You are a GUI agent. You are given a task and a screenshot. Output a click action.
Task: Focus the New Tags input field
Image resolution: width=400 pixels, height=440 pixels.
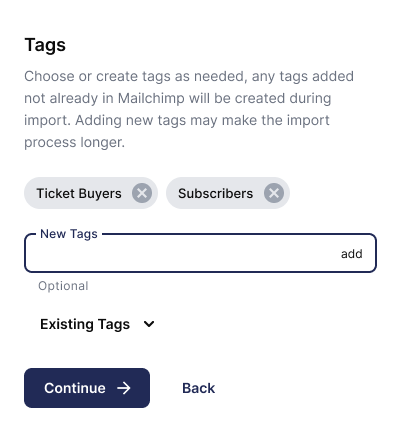click(180, 253)
